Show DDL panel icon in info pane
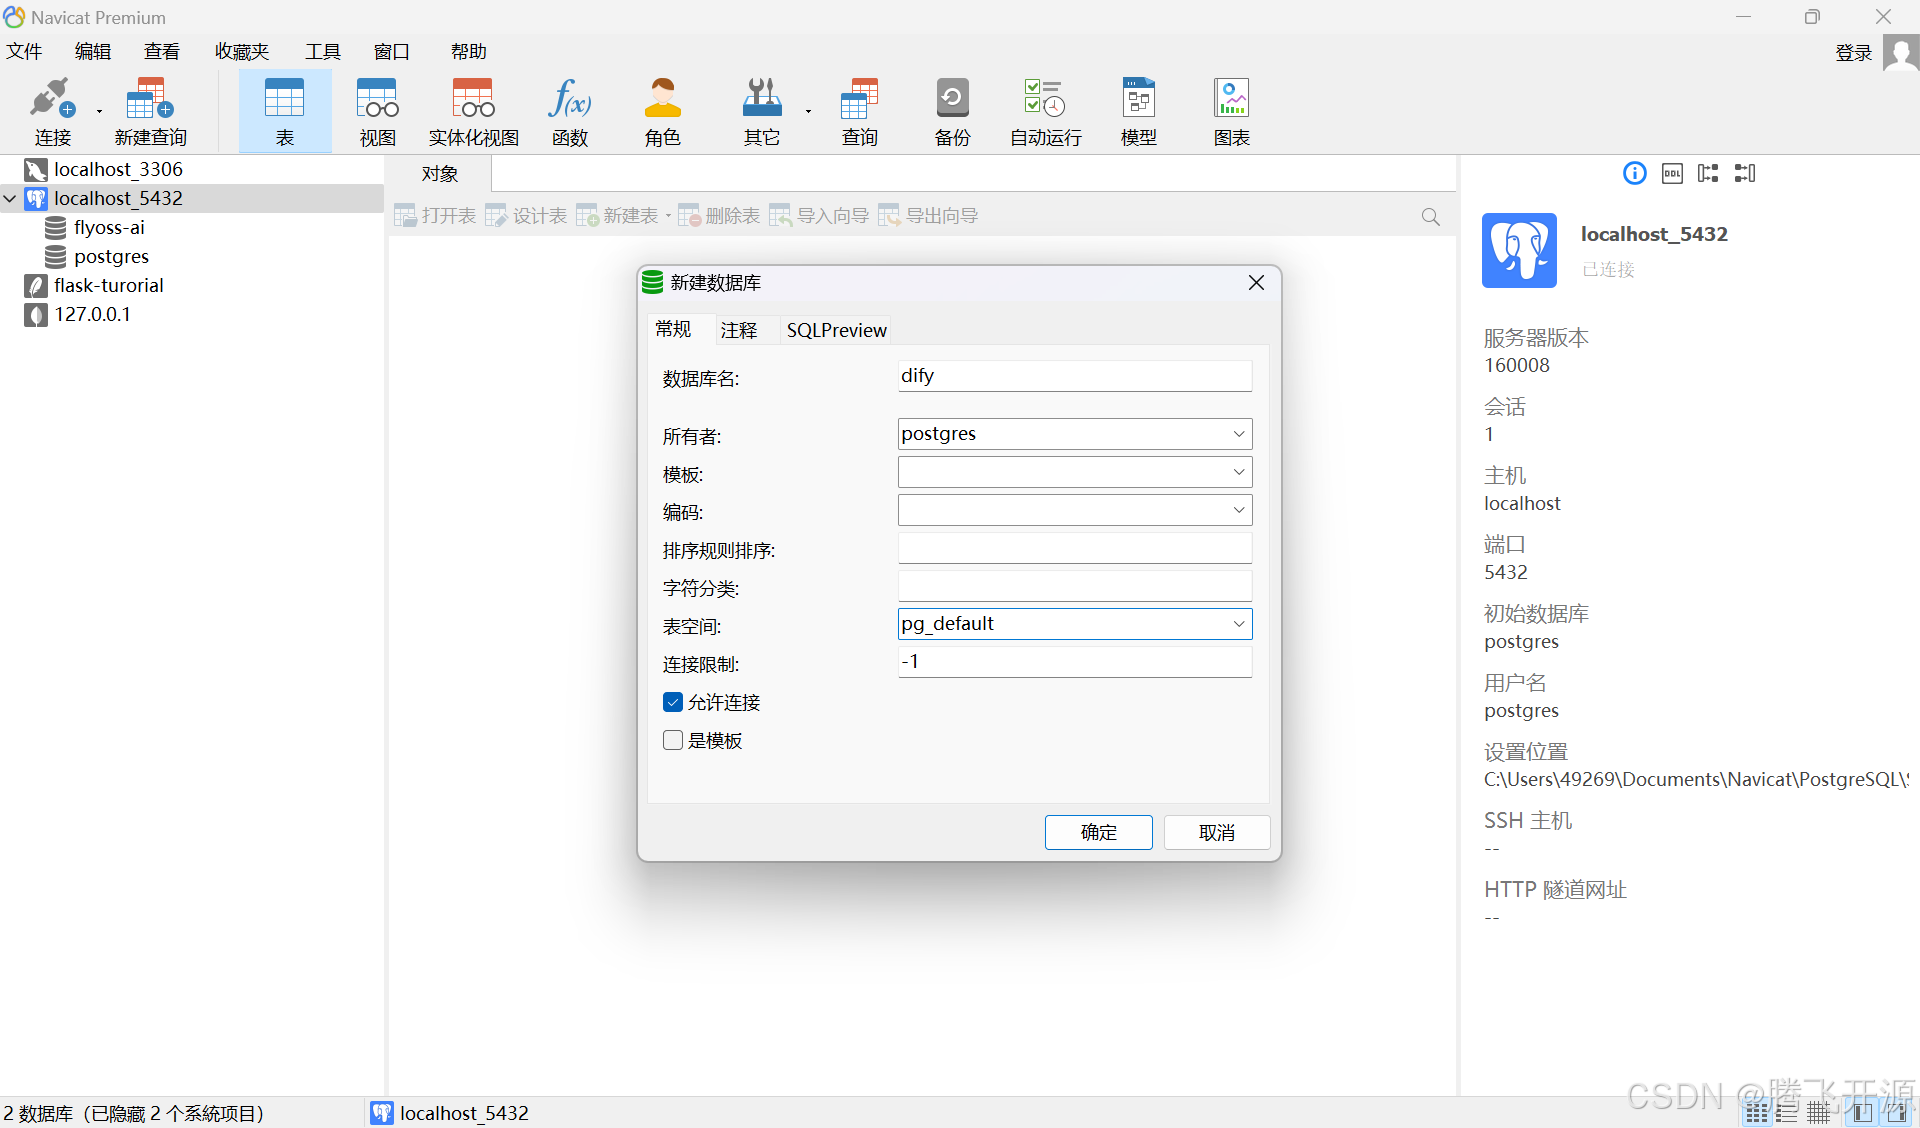 (x=1672, y=174)
